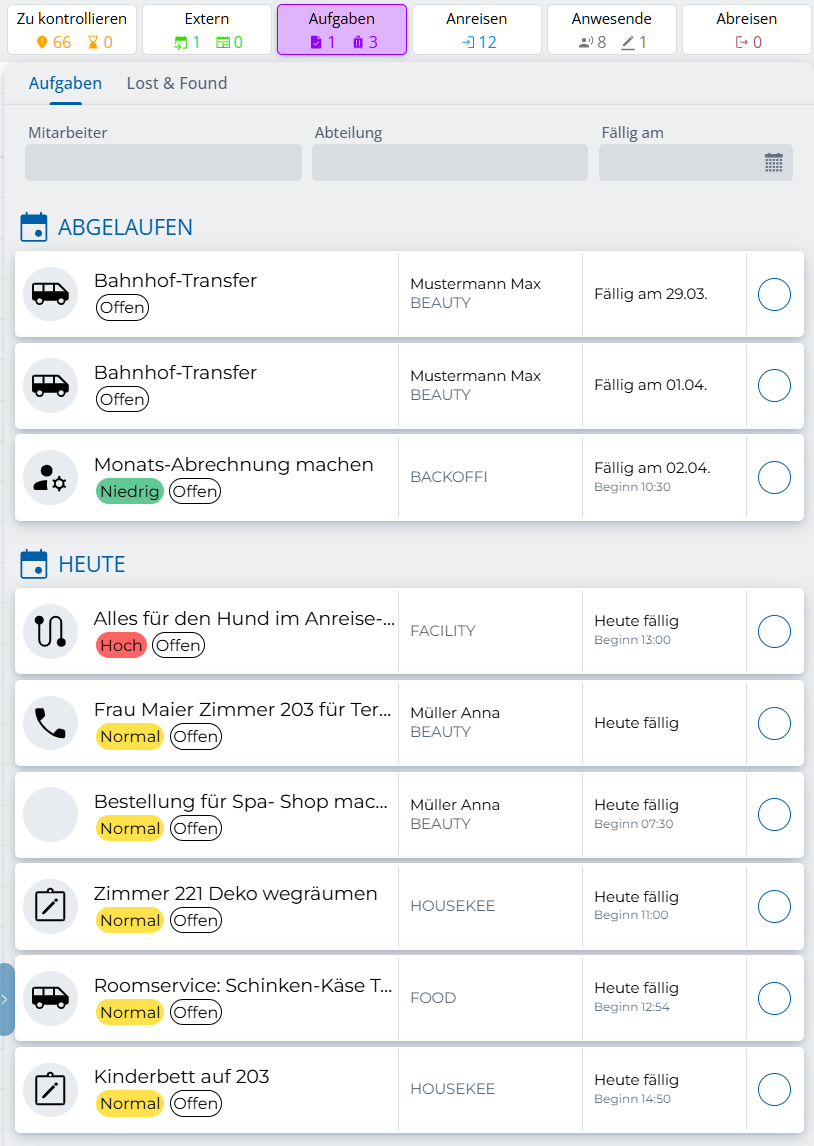Open the Mitarbeiter filter dropdown
Viewport: 814px width, 1146px height.
(x=163, y=163)
